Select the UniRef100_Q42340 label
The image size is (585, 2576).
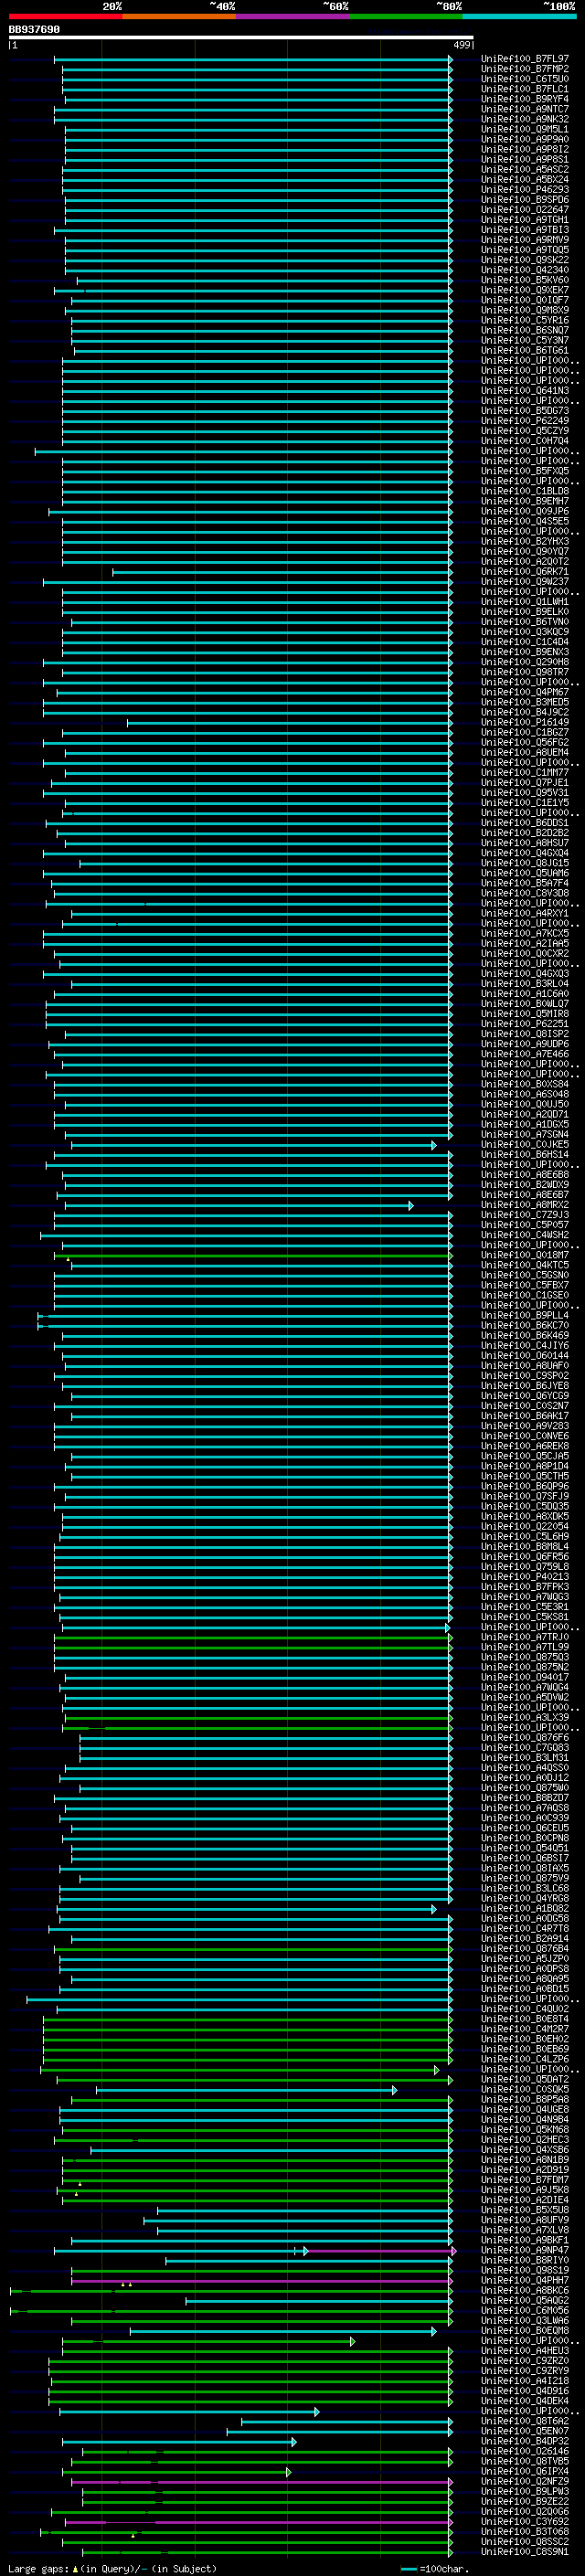[x=525, y=270]
